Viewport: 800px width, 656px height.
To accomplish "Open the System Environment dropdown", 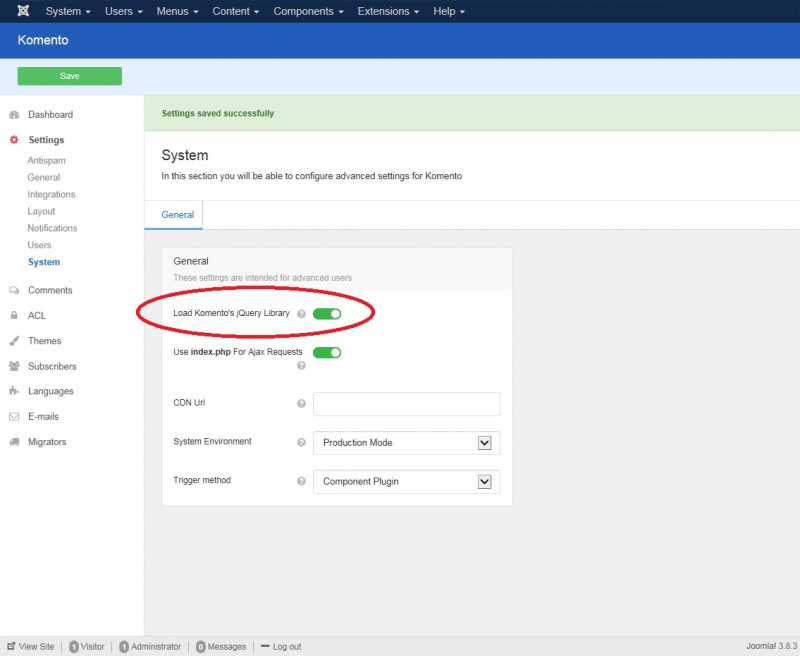I will click(406, 443).
